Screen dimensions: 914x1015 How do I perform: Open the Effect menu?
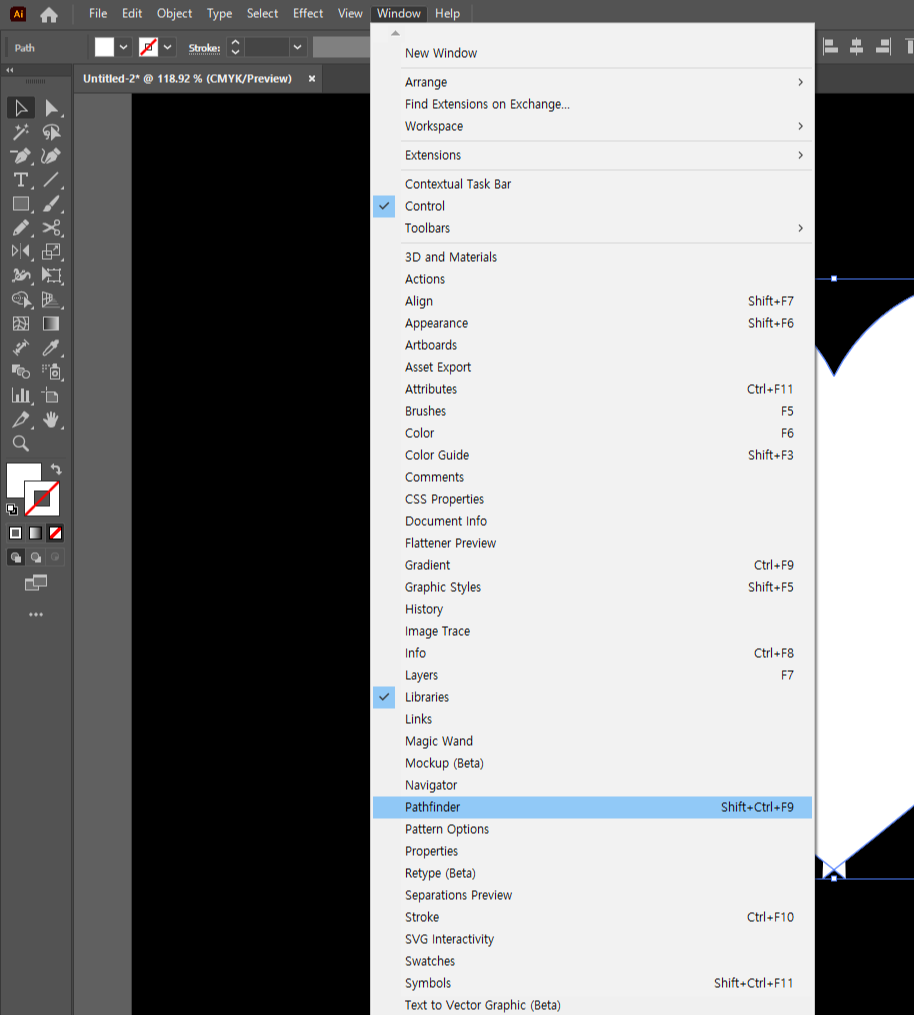click(308, 14)
